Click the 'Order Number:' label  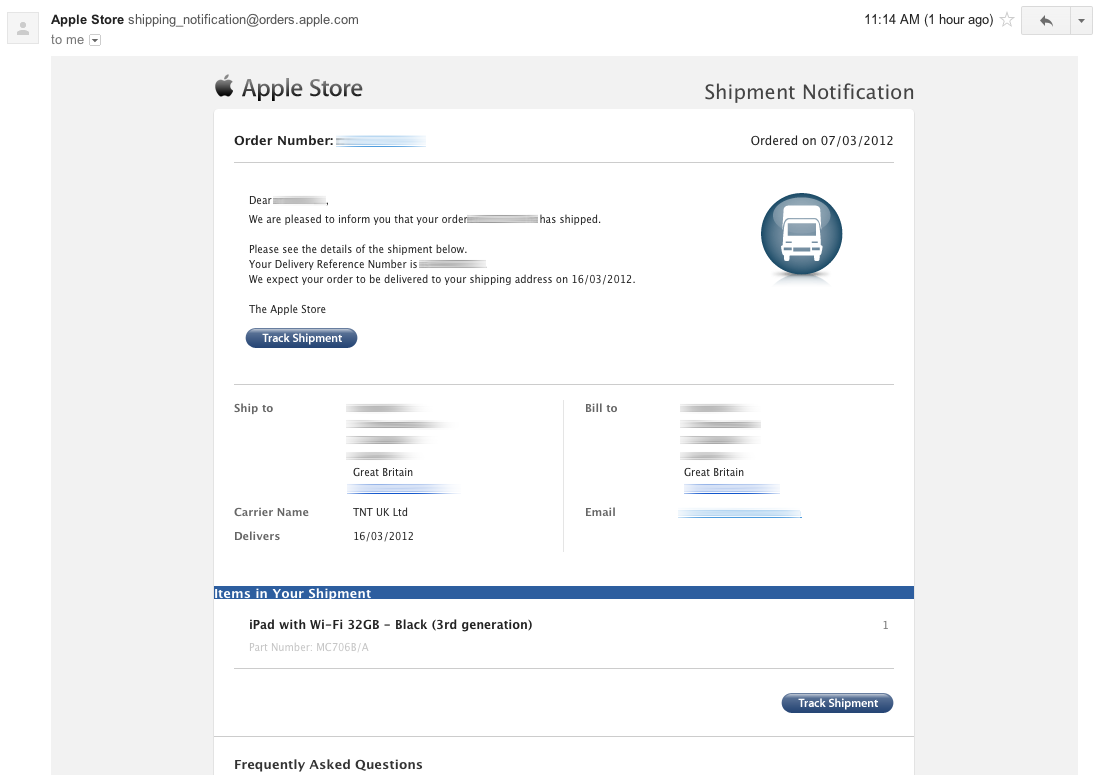283,140
